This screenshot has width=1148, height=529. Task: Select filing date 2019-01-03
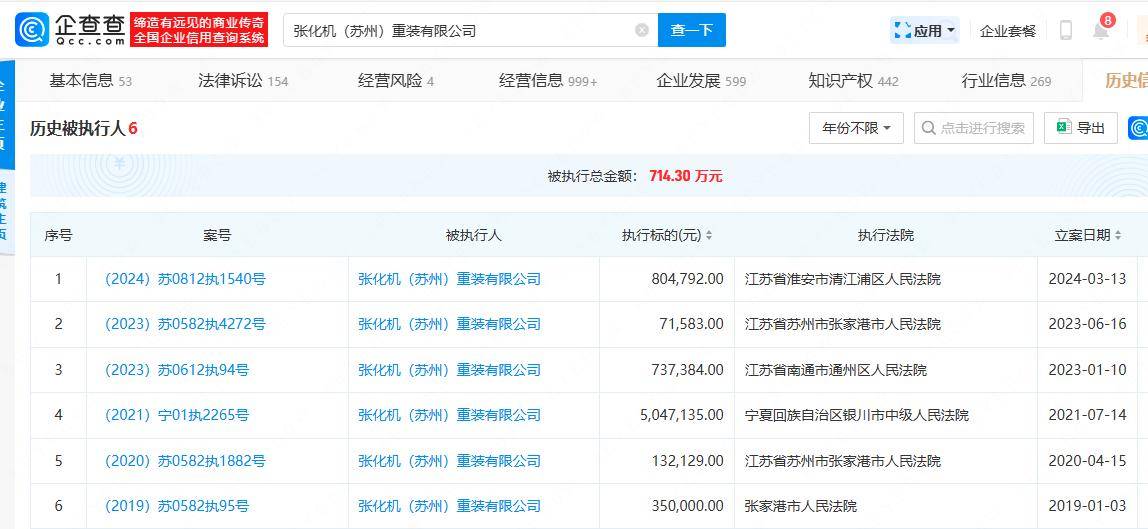pos(1087,506)
